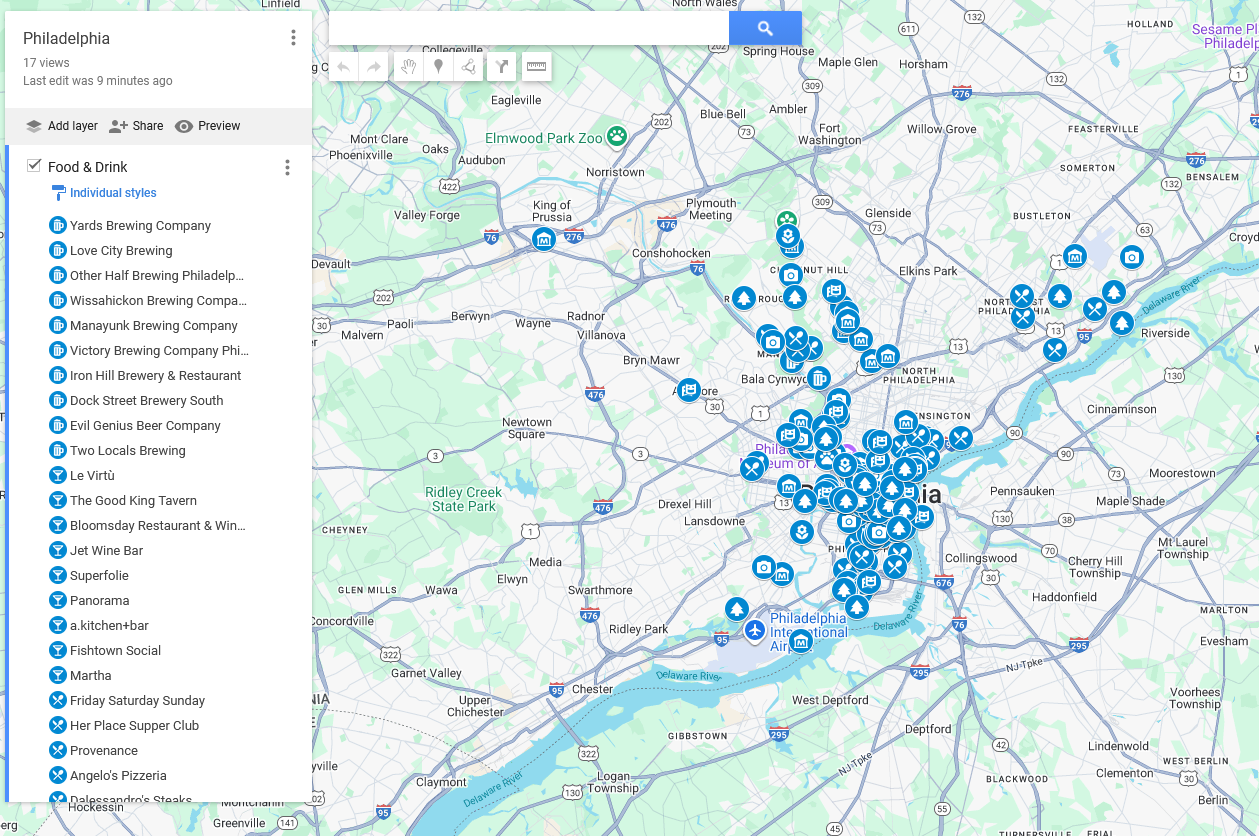Click the beer mug icon beside Yards Brewing Company
Screen dimensions: 1259x836
pyautogui.click(x=57, y=225)
